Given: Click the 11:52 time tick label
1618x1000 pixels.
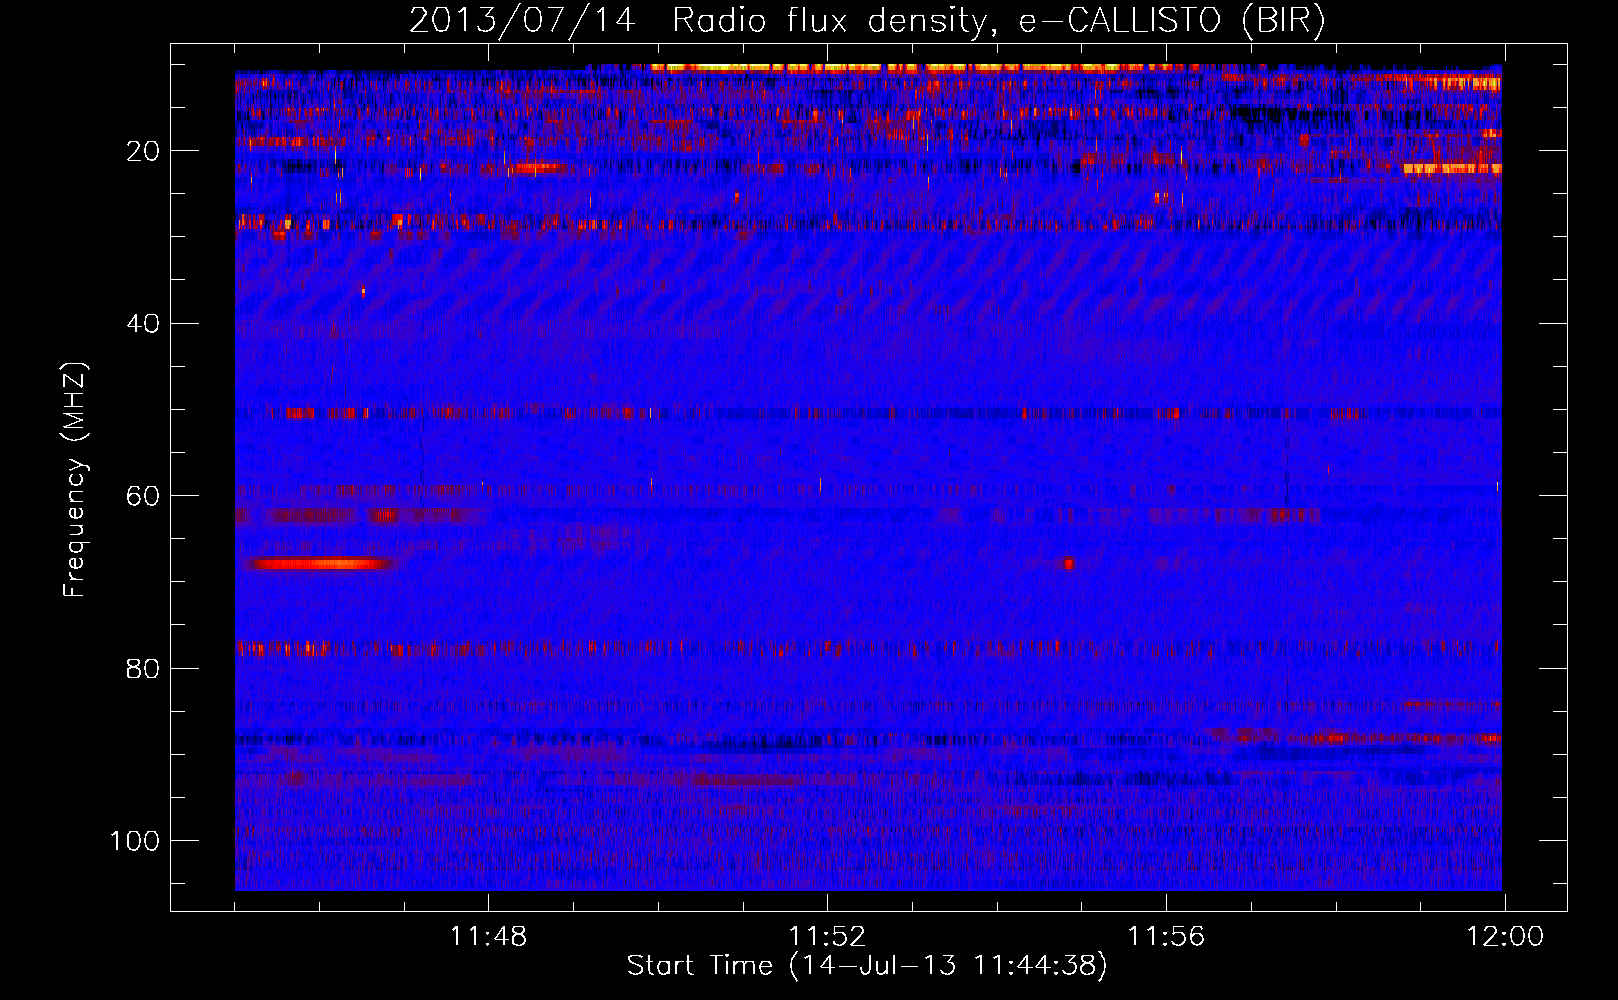Looking at the screenshot, I should tap(827, 937).
